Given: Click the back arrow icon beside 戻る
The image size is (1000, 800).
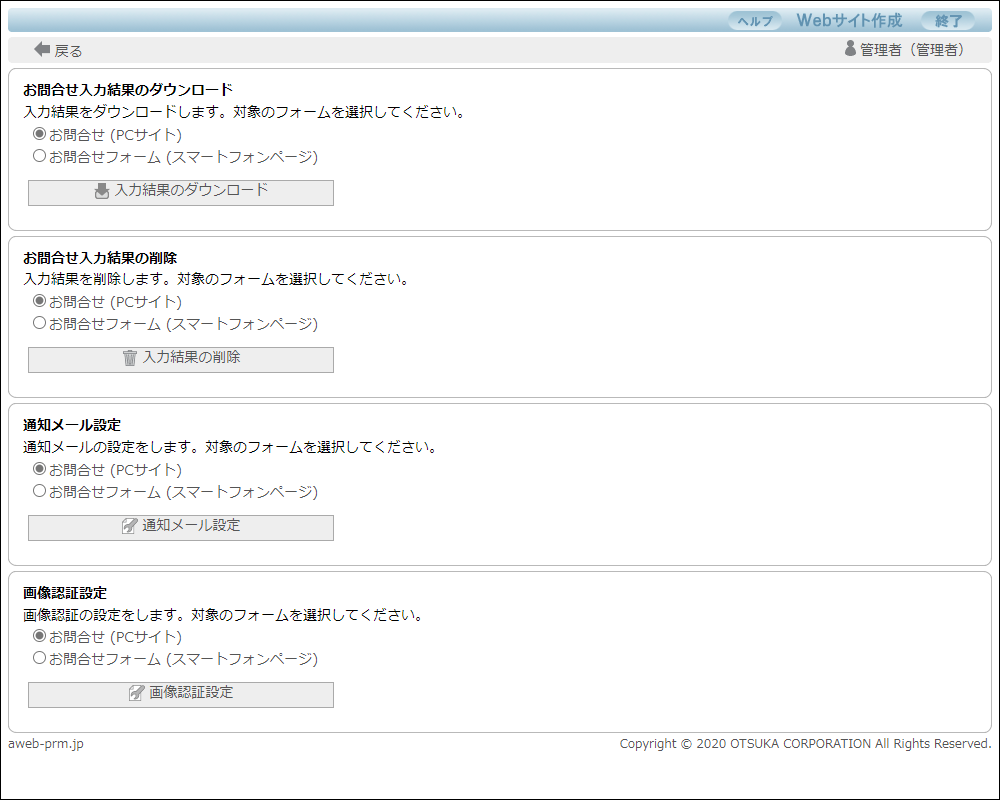Looking at the screenshot, I should 42,49.
